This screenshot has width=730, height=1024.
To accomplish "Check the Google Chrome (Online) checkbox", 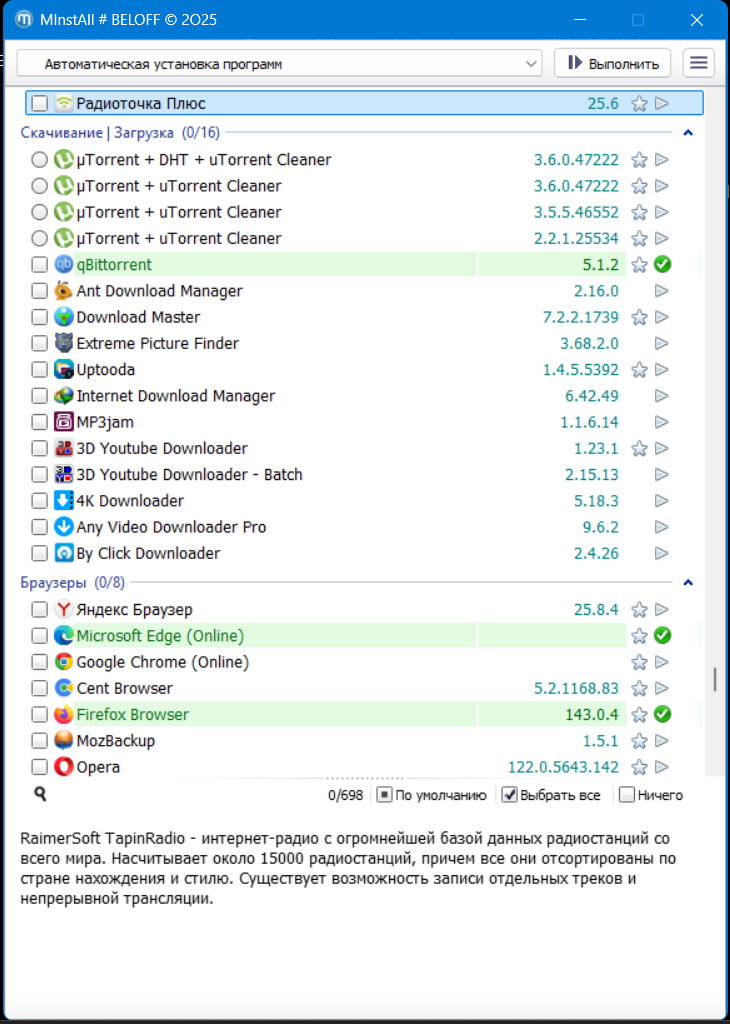I will (39, 662).
